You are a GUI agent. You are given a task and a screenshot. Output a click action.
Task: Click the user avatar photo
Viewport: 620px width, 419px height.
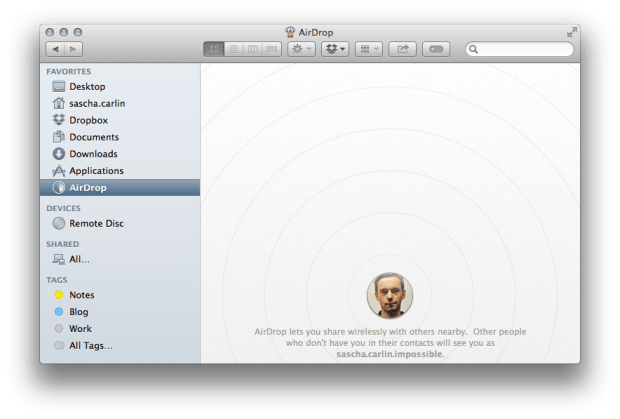(390, 295)
